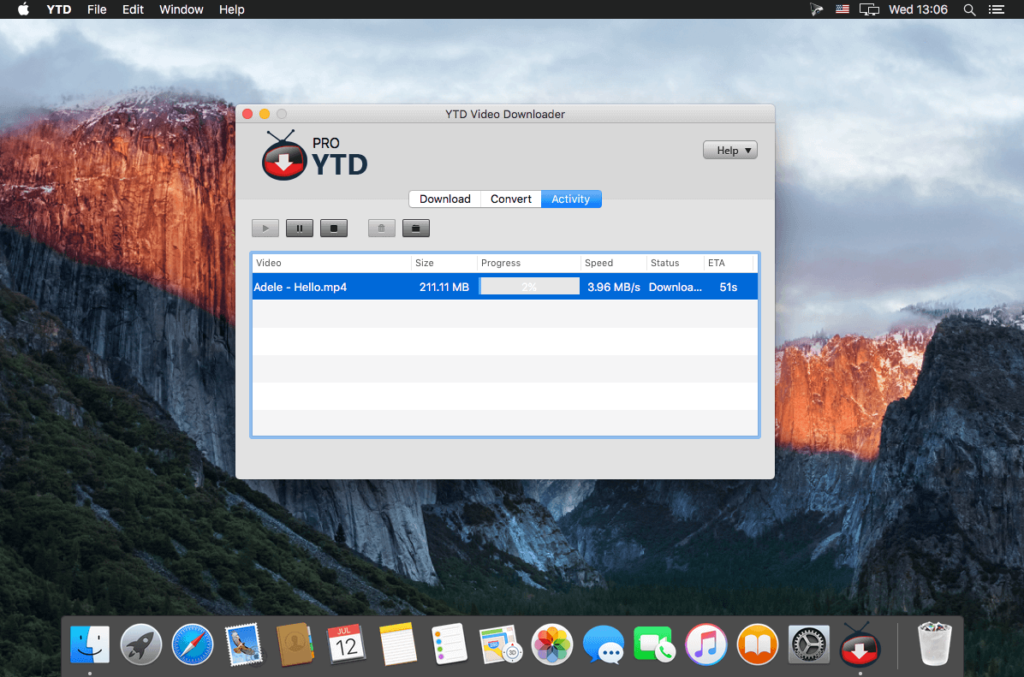Expand the Spotlight search in menu bar
The height and width of the screenshot is (677, 1024).
pos(968,9)
